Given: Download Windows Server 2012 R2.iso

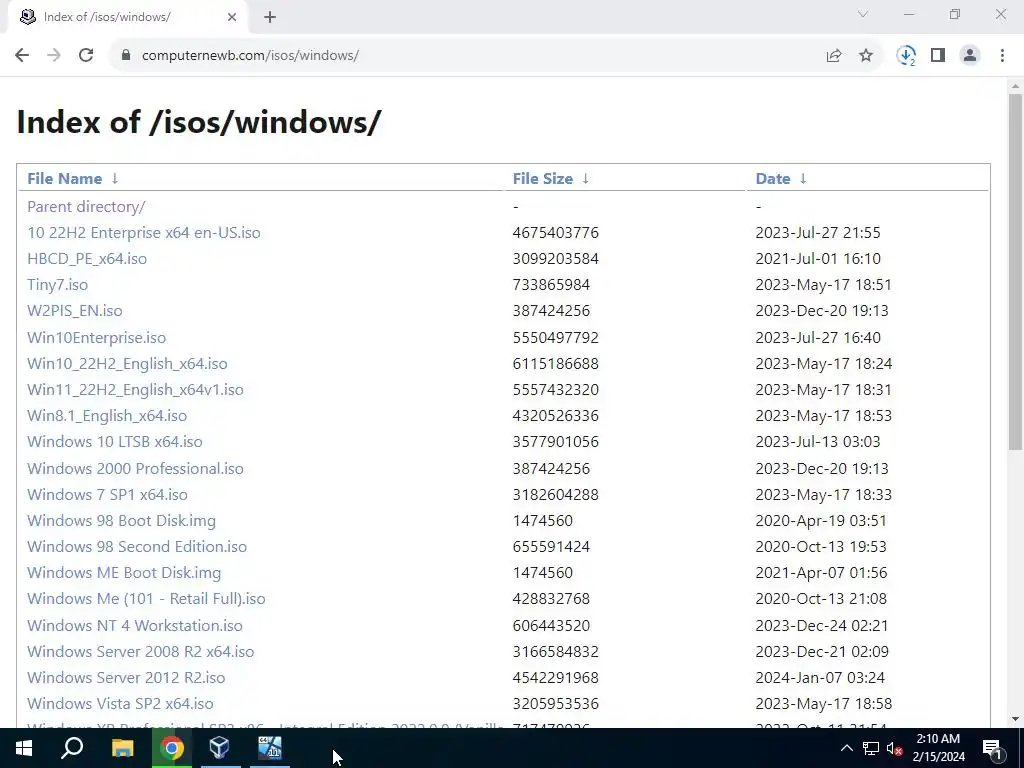Looking at the screenshot, I should click(x=126, y=678).
